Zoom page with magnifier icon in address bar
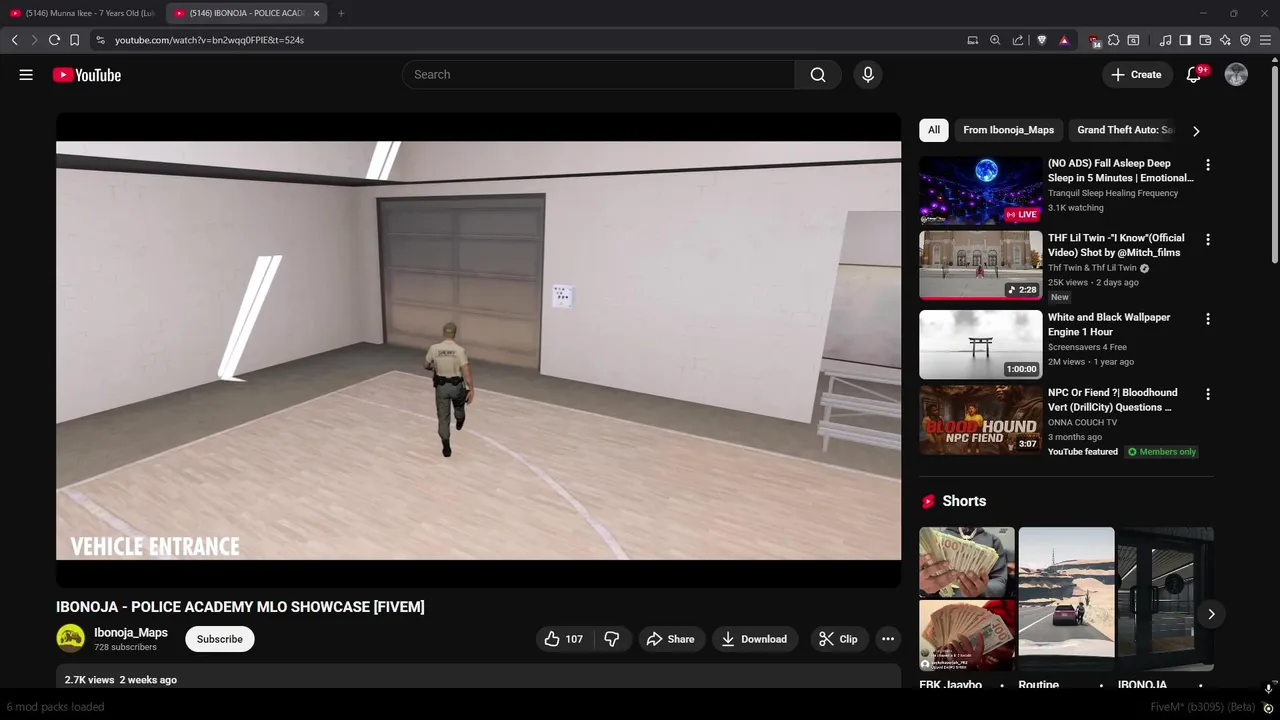The width and height of the screenshot is (1280, 720). tap(995, 40)
